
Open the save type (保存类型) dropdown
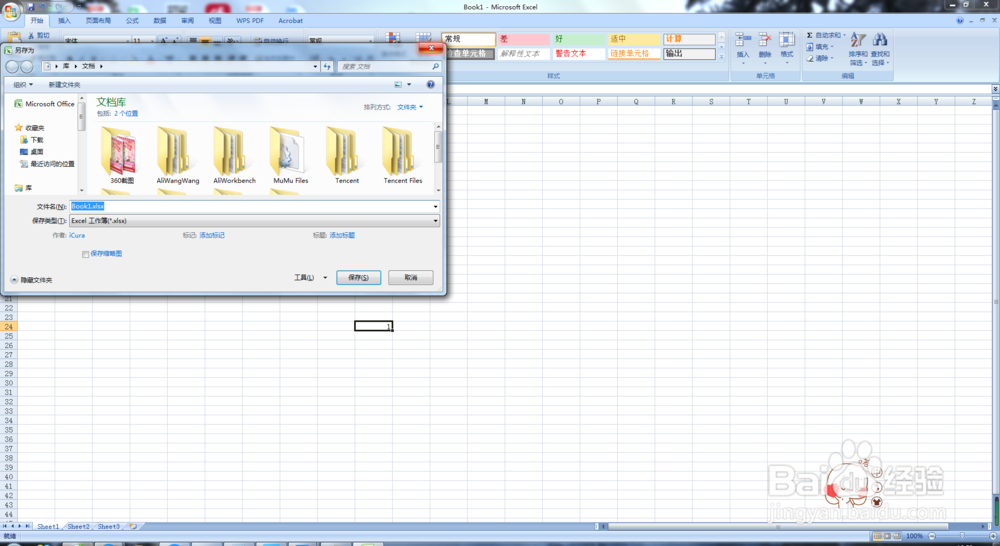tap(254, 221)
